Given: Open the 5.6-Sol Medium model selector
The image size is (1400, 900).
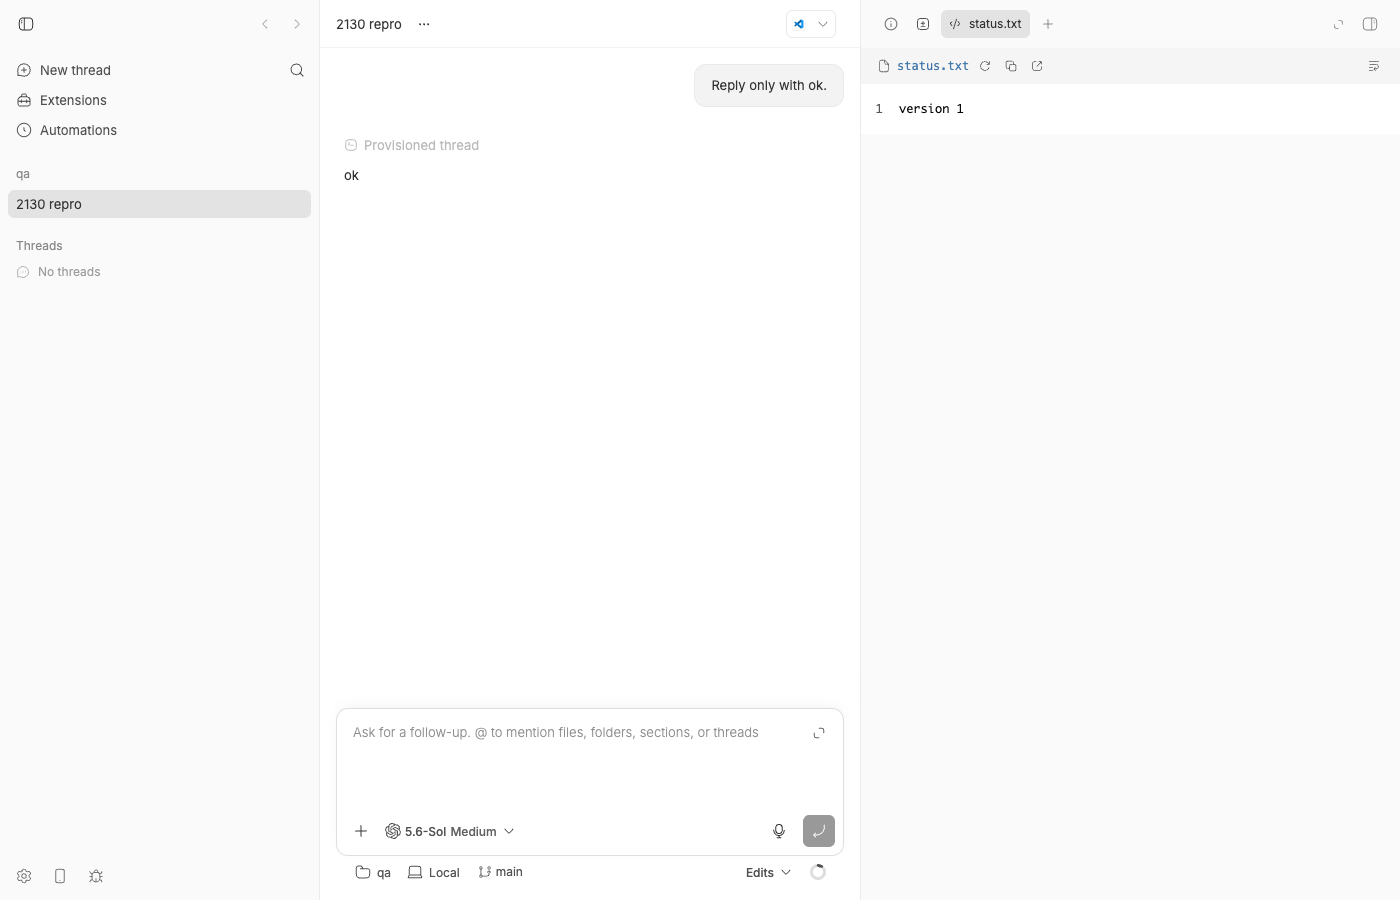Looking at the screenshot, I should click(x=450, y=831).
